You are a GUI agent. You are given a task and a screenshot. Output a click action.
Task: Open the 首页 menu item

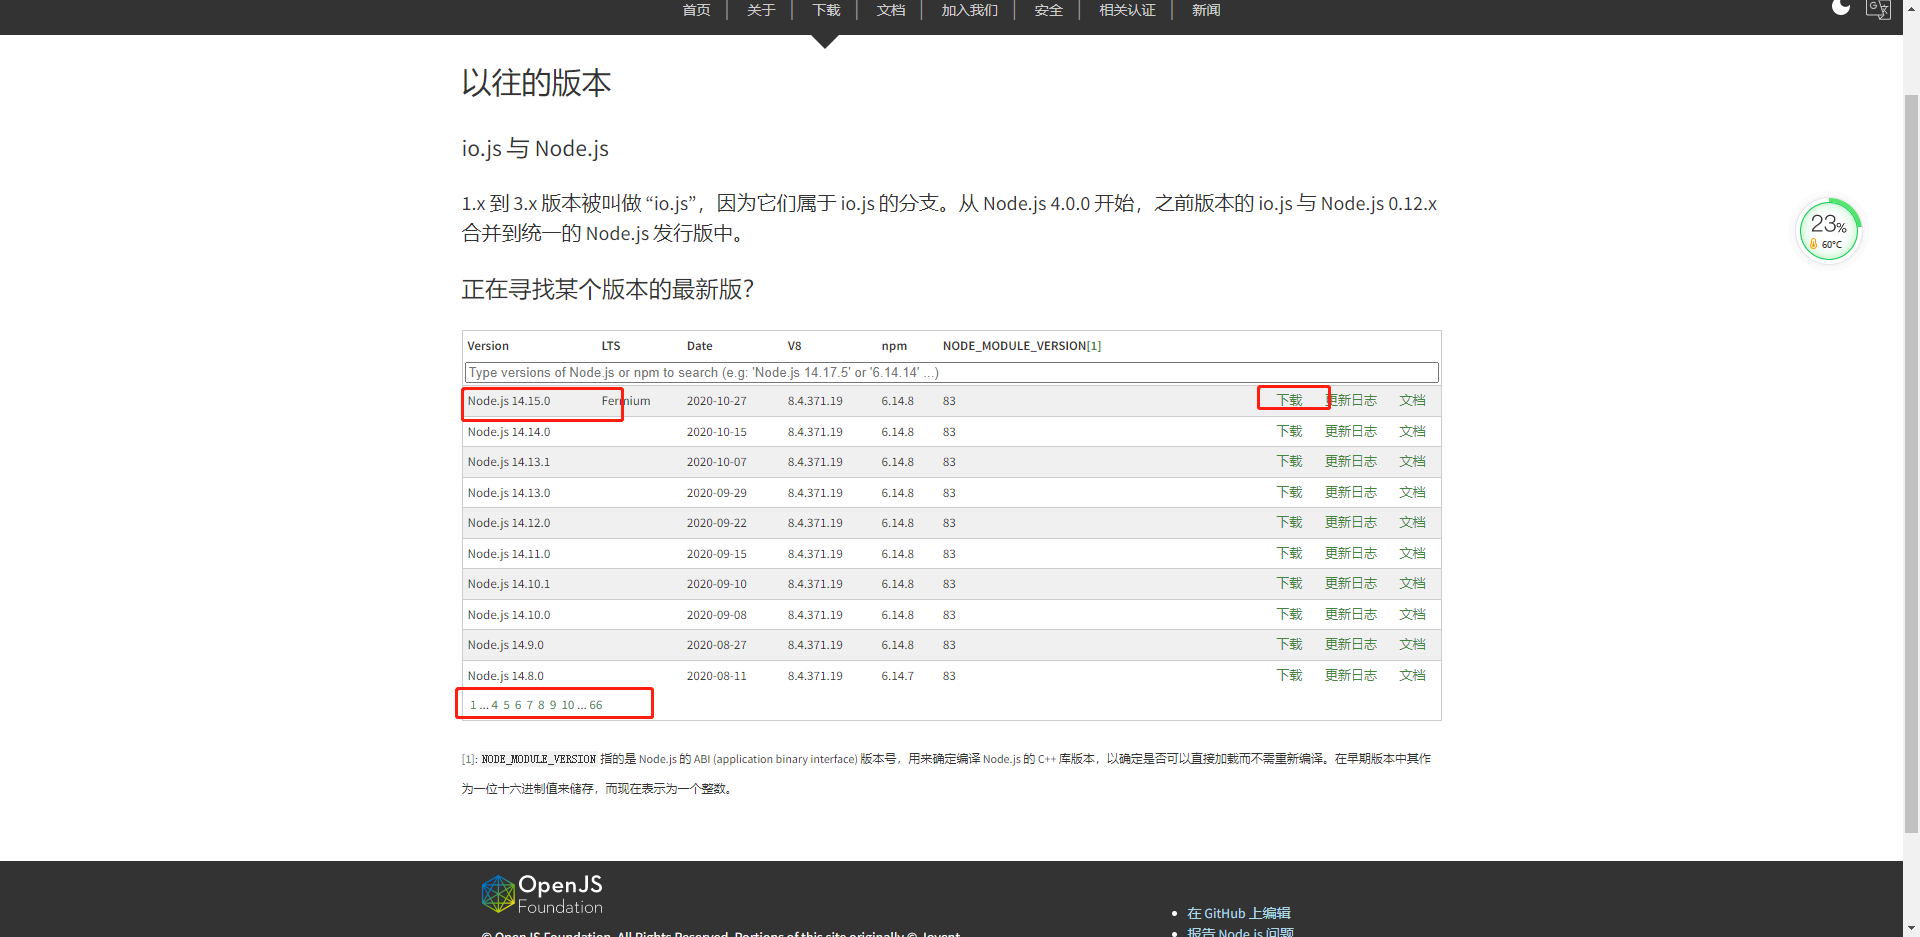tap(695, 11)
